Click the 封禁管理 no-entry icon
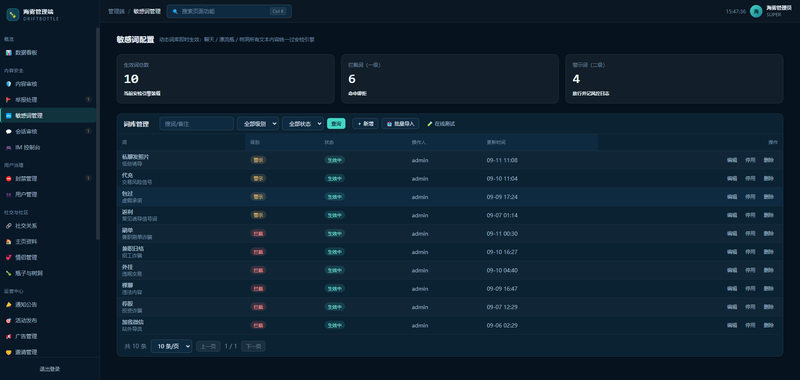 (x=8, y=179)
